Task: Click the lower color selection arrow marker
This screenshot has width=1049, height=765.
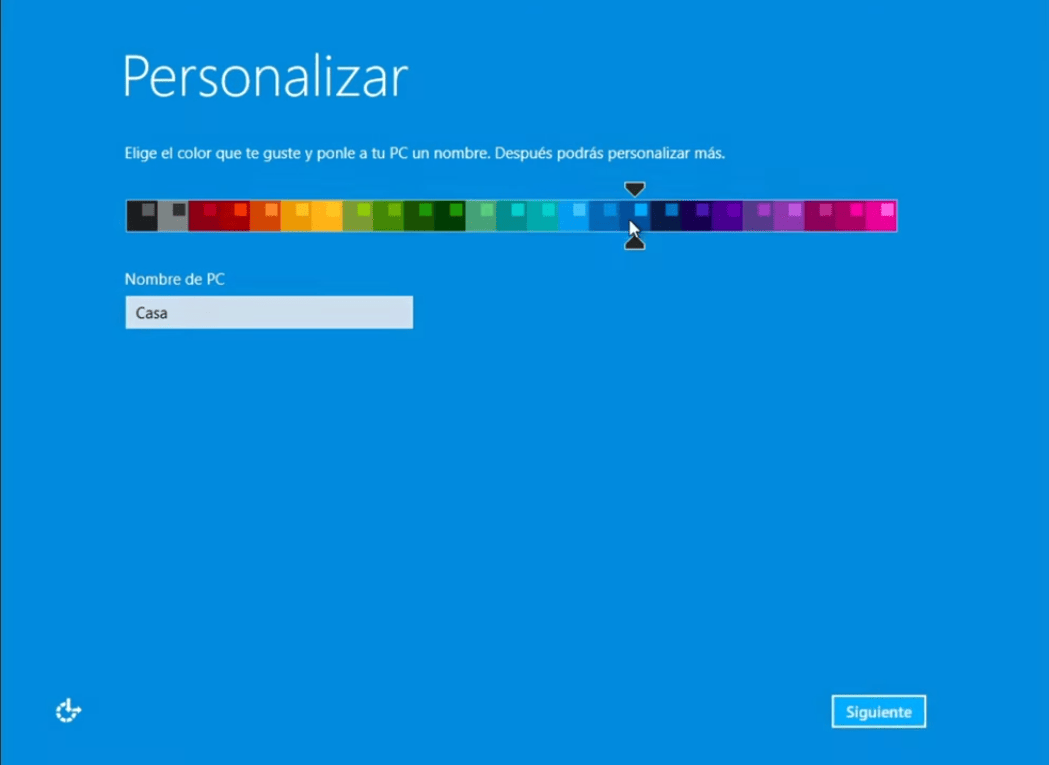Action: coord(634,242)
